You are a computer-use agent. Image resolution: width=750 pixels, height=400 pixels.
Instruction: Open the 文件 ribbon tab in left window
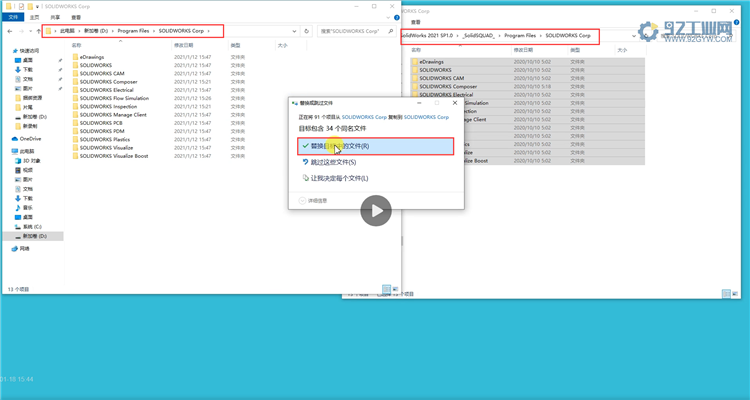(13, 17)
